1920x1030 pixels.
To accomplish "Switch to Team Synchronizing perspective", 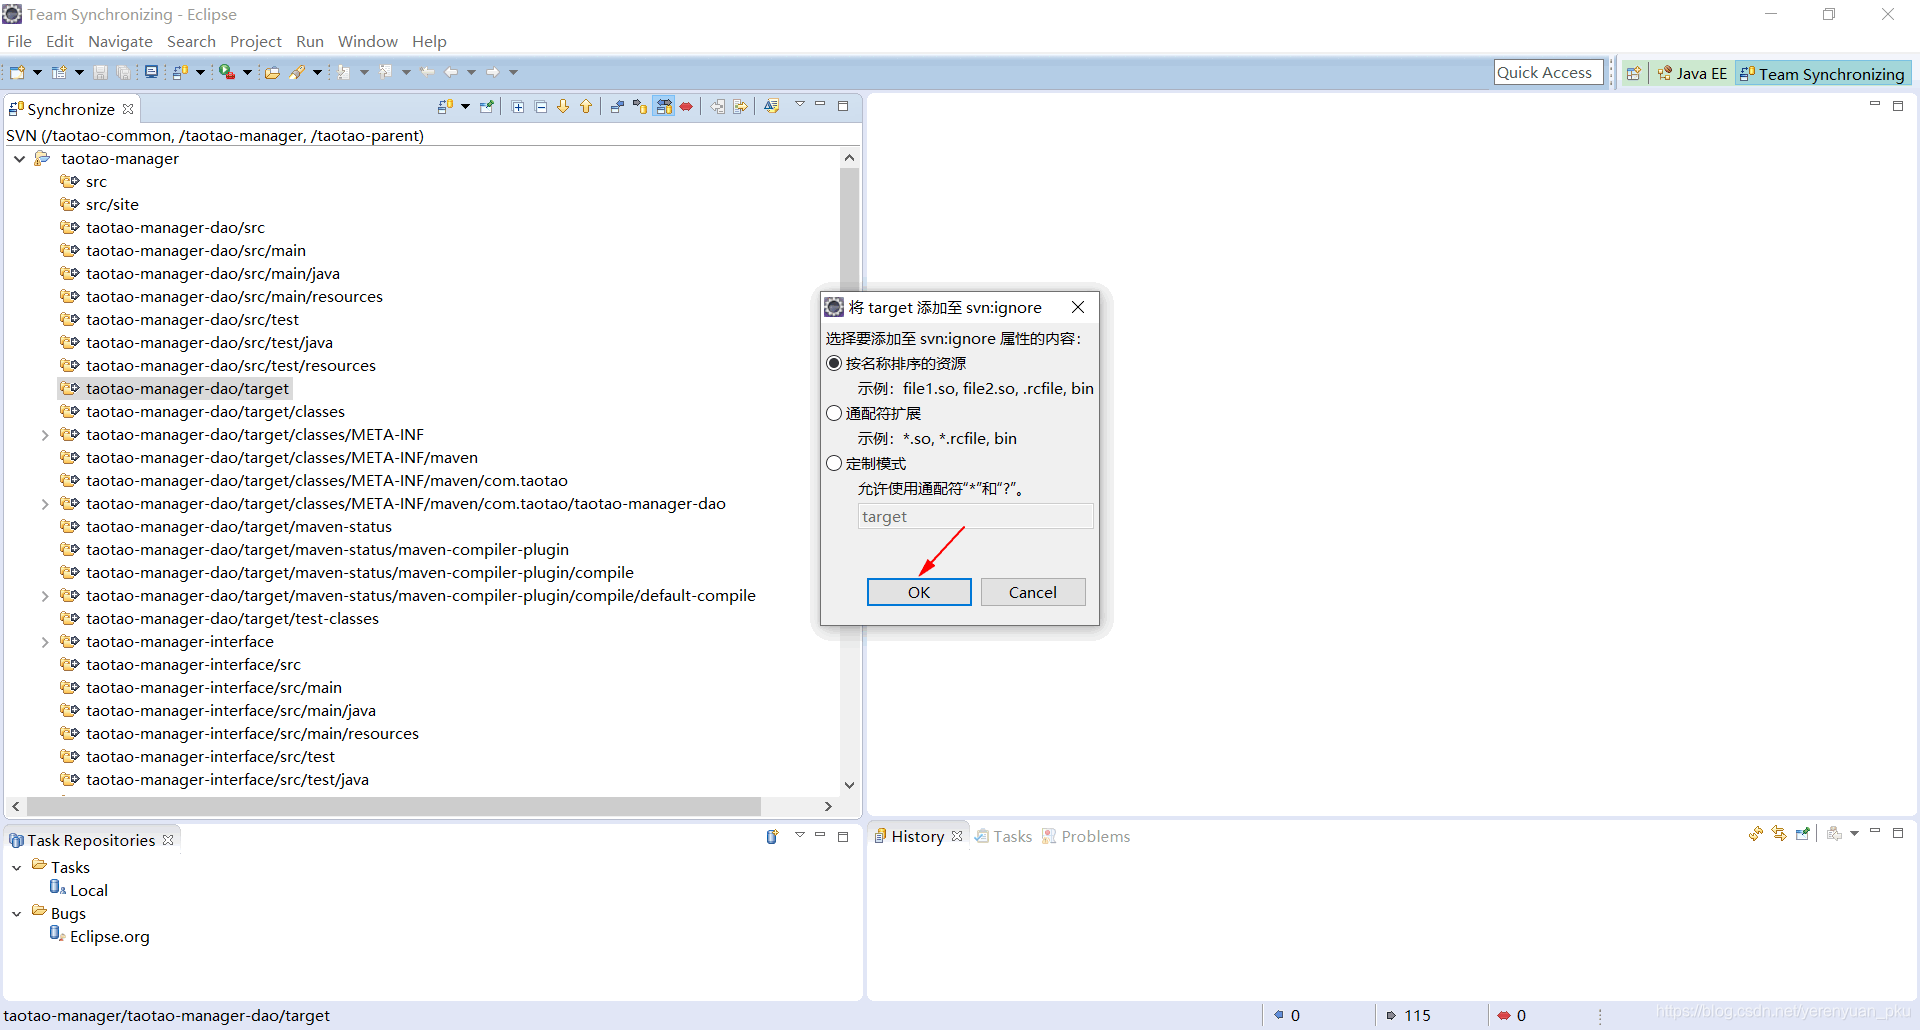I will (x=1822, y=73).
